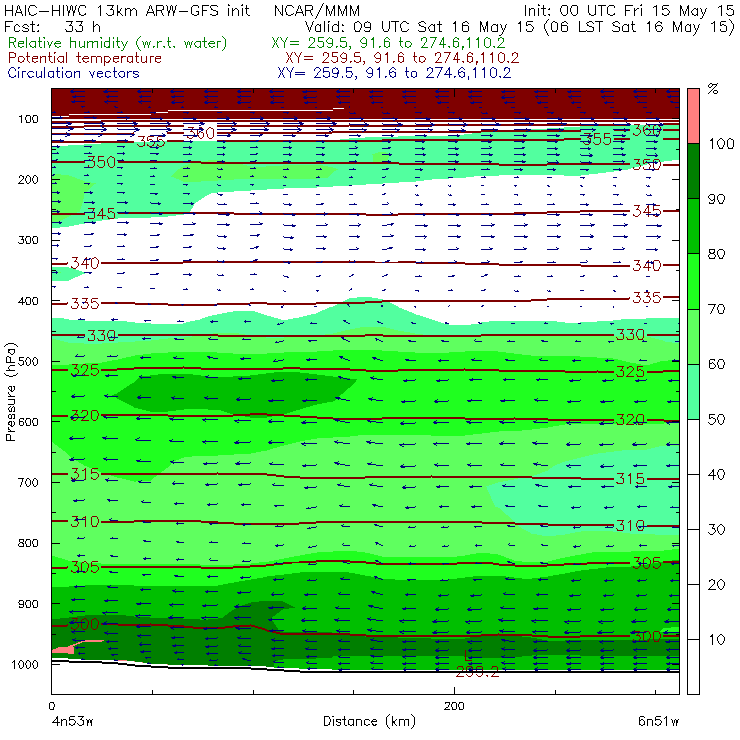Click the colorbar '10' tick label
The height and width of the screenshot is (740, 740).
(x=716, y=640)
